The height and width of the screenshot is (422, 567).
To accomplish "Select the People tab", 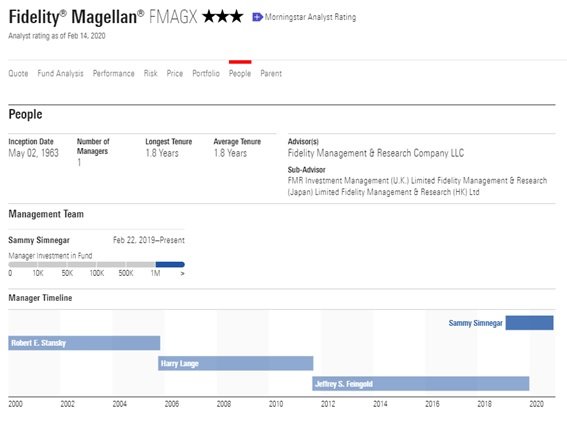I will click(x=240, y=73).
